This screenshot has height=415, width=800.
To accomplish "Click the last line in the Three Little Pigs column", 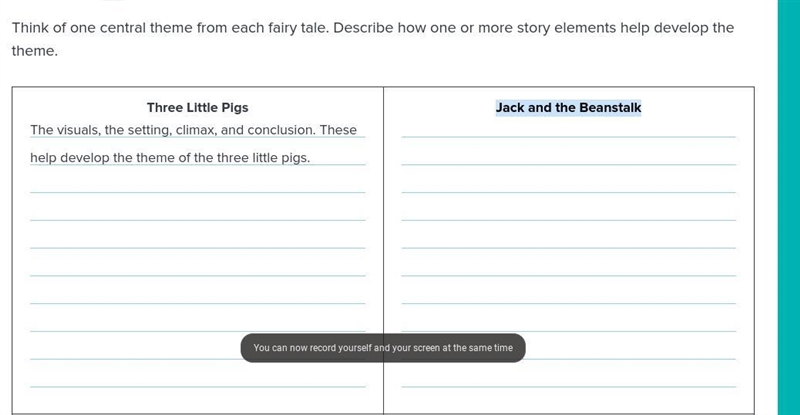I will pos(197,379).
